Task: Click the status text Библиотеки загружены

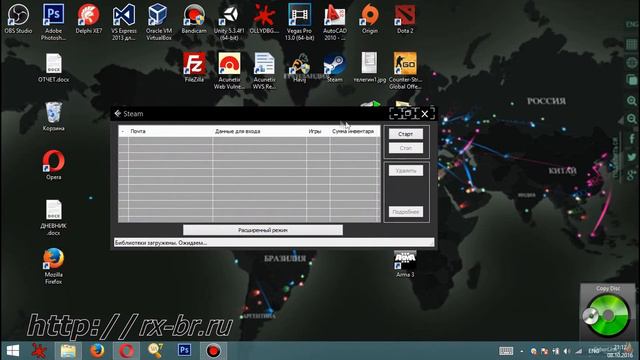Action: (x=161, y=243)
